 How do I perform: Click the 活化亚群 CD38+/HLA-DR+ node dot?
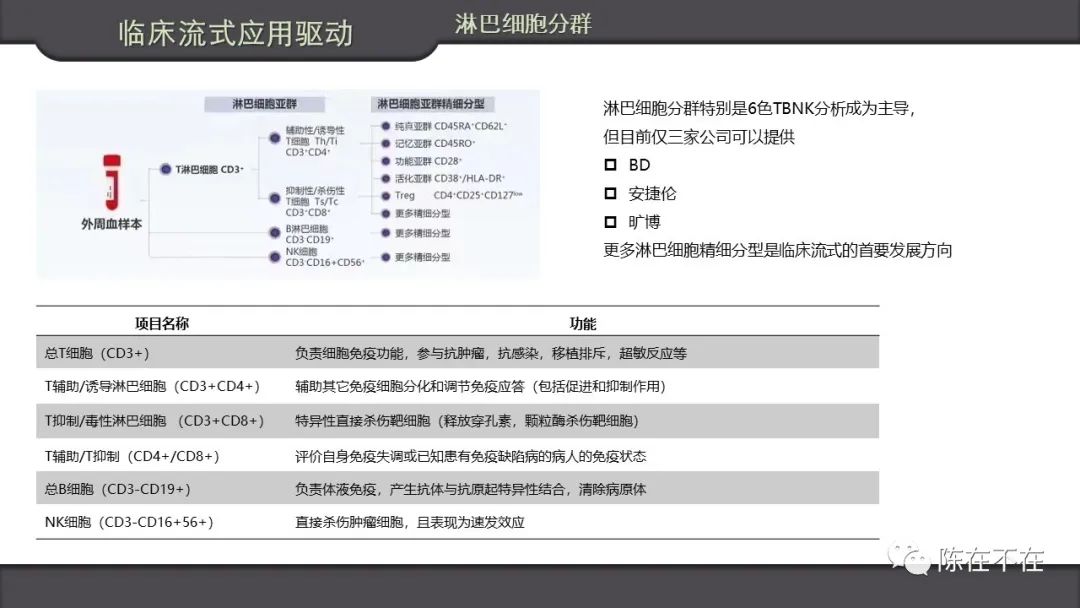[x=384, y=178]
